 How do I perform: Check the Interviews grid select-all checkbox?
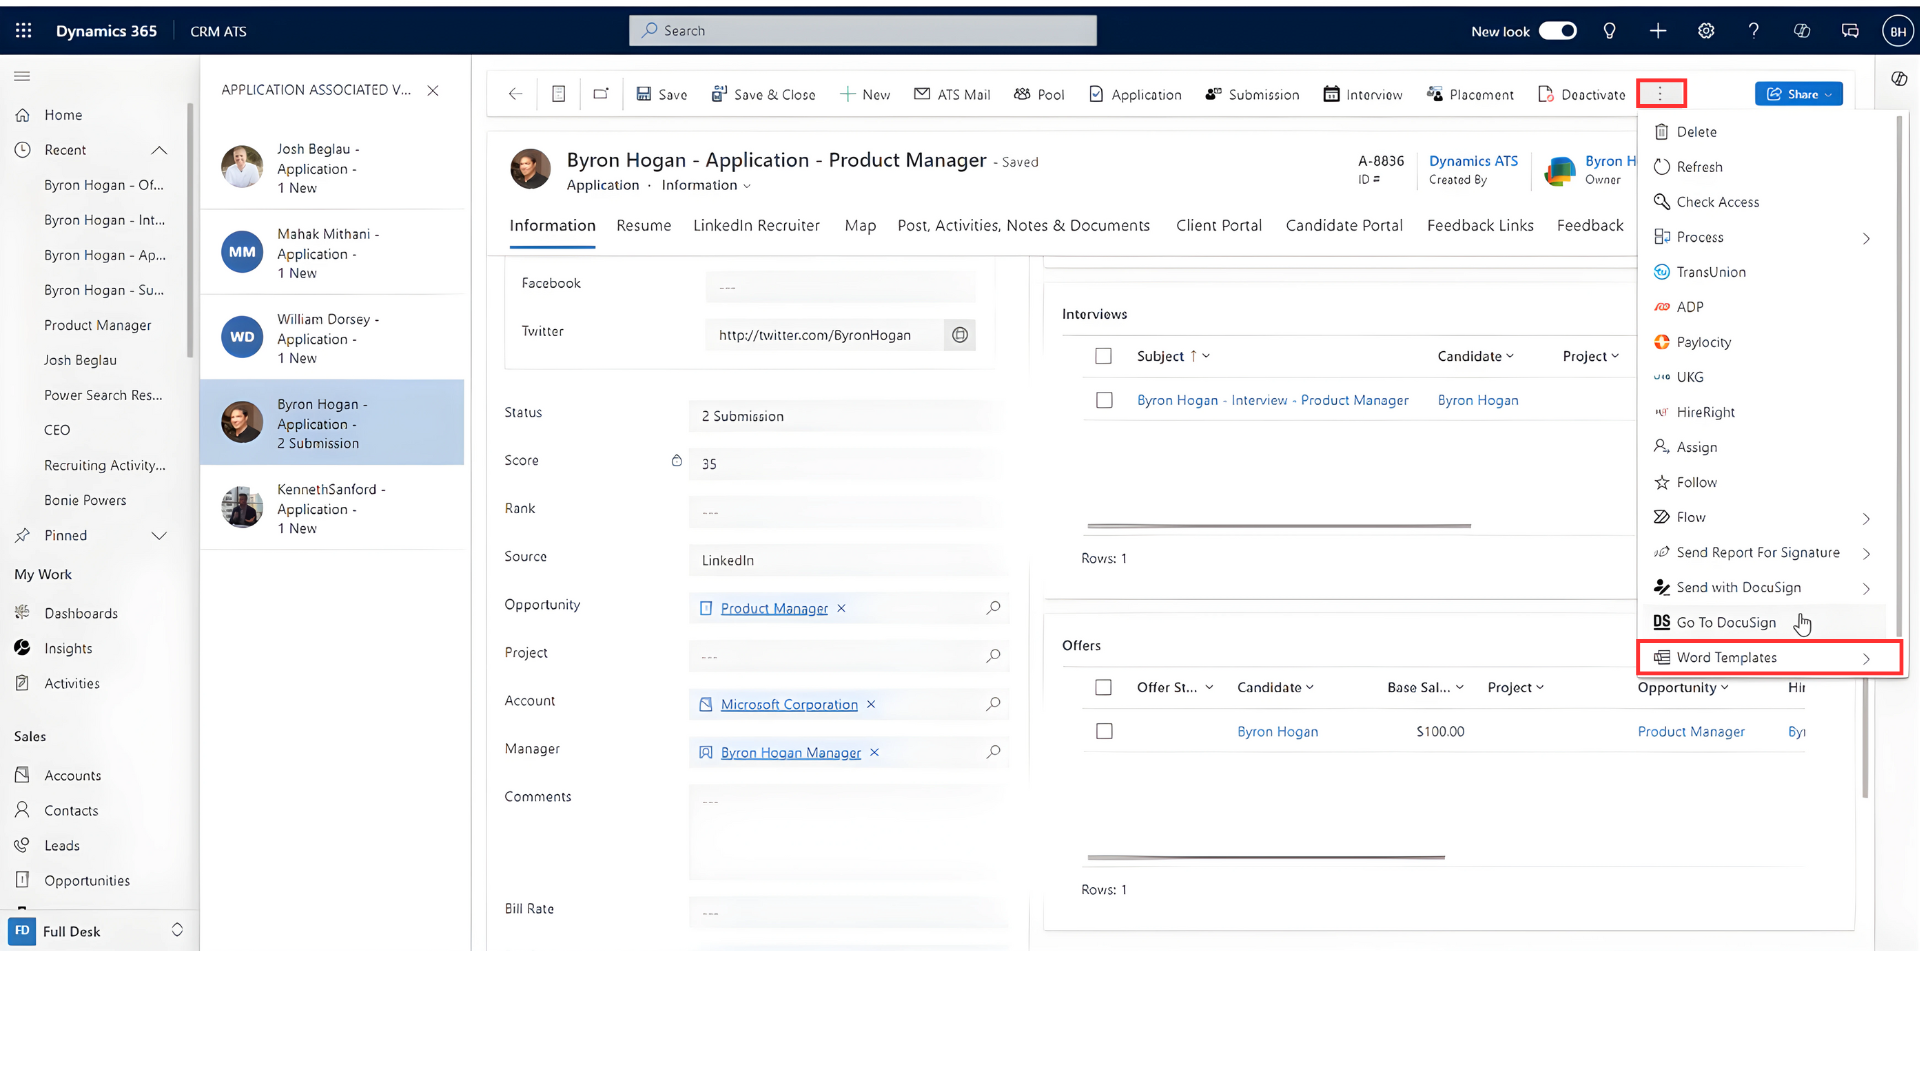1103,356
